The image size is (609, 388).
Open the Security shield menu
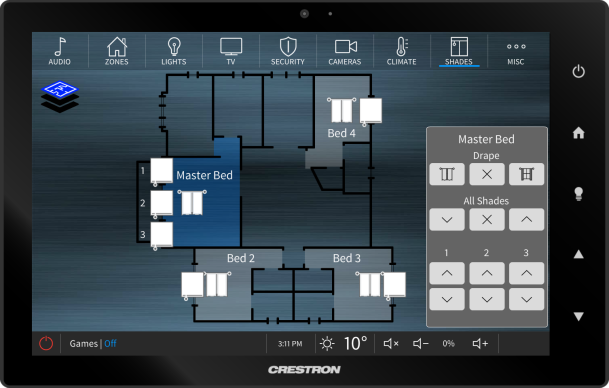(x=288, y=51)
